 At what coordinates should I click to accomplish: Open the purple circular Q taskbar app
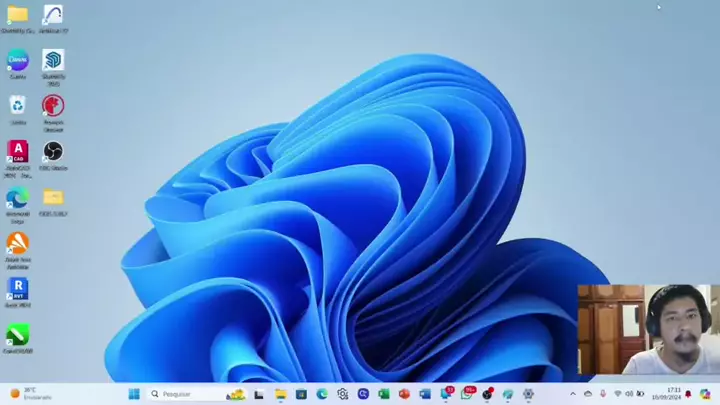coord(363,394)
